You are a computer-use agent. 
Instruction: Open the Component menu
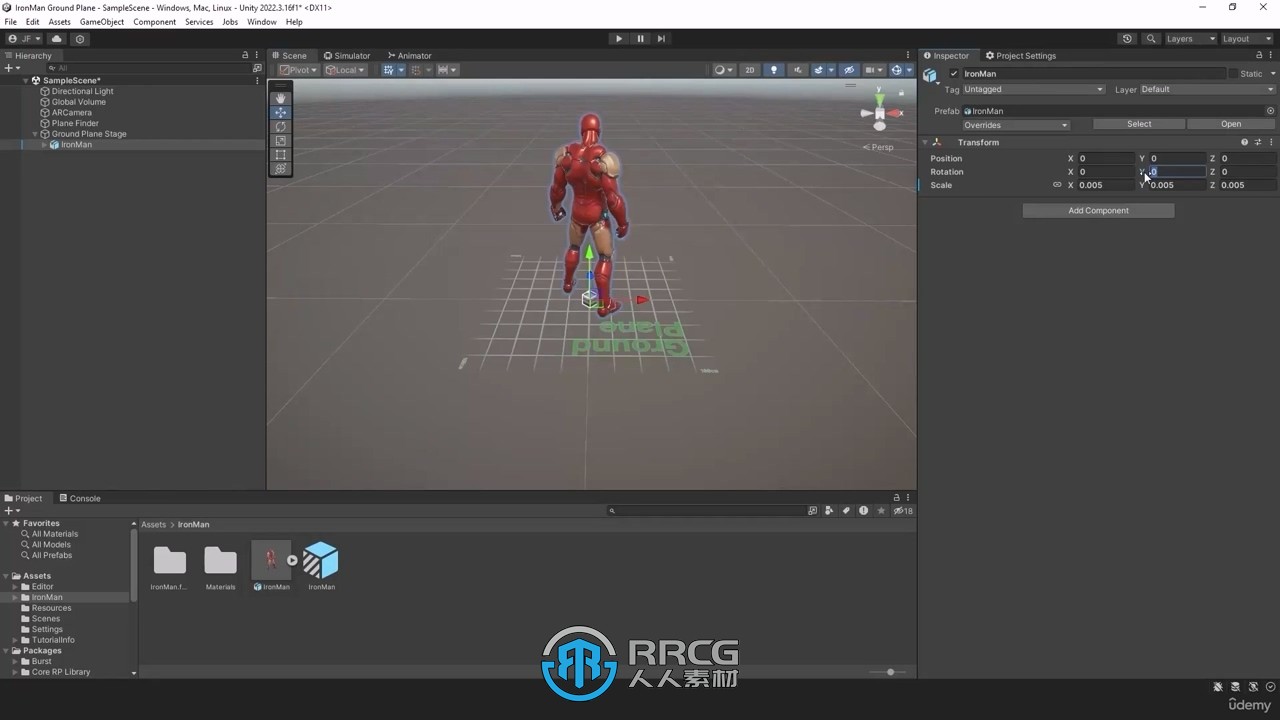coord(154,22)
